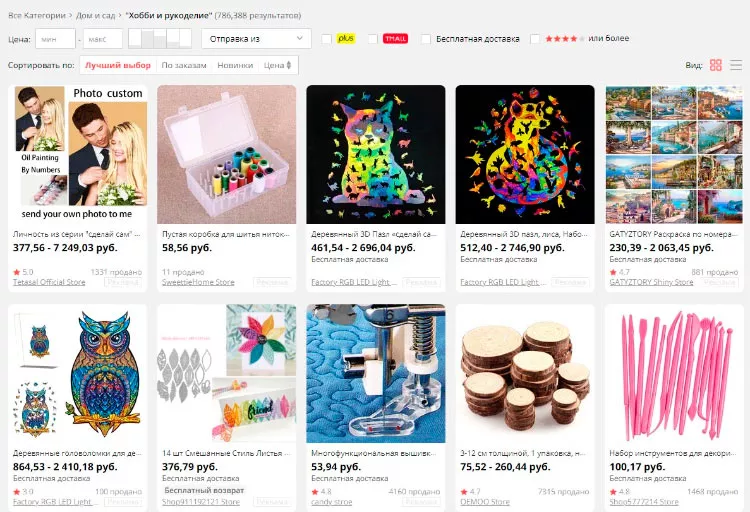Screen dimensions: 750x512
Task: Open the Все Категории breadcrumb
Action: tap(36, 15)
